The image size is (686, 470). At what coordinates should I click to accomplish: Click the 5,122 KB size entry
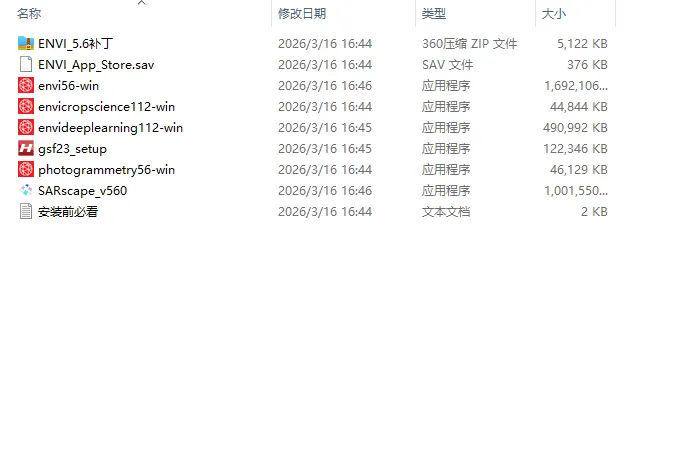click(x=582, y=44)
